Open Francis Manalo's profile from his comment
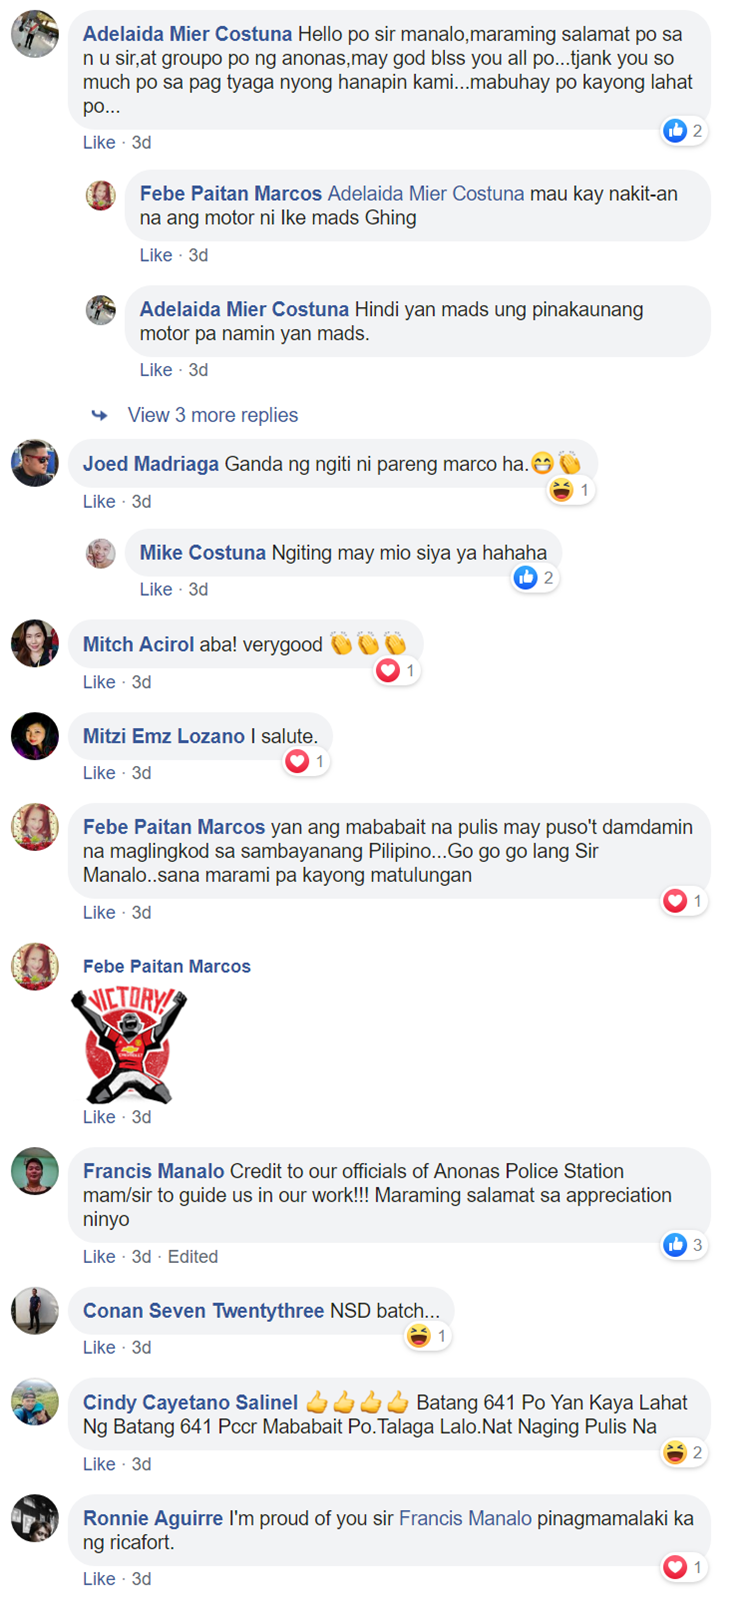The height and width of the screenshot is (1605, 750). 153,1171
